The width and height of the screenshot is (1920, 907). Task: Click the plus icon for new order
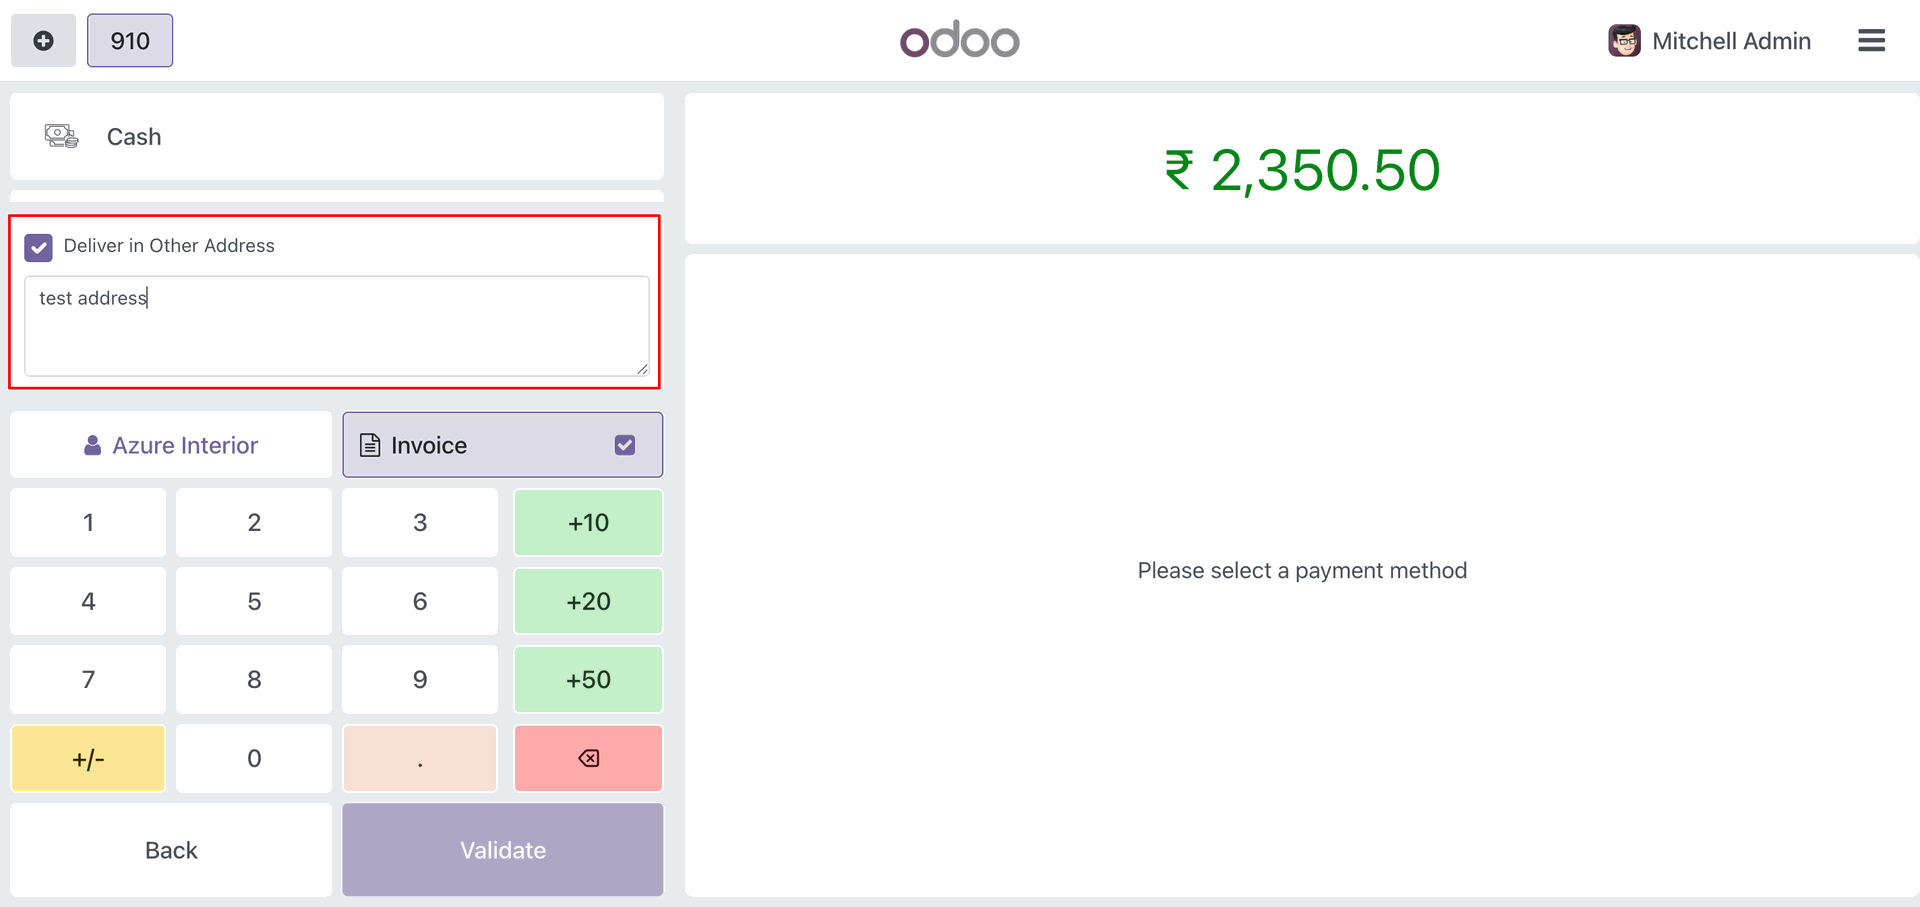[x=43, y=41]
